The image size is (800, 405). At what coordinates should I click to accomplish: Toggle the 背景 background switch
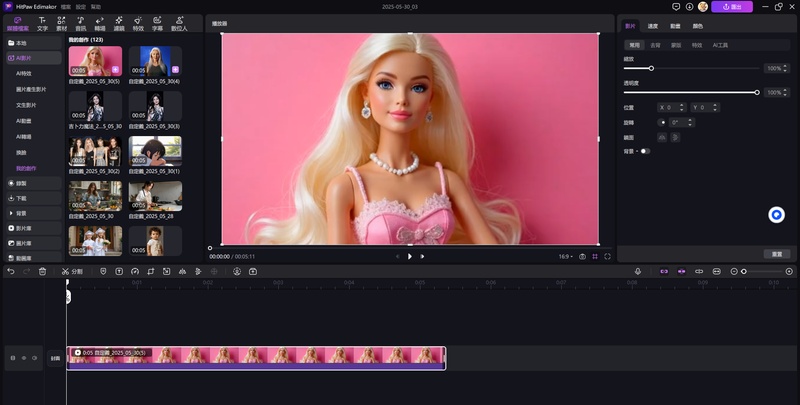[x=644, y=151]
